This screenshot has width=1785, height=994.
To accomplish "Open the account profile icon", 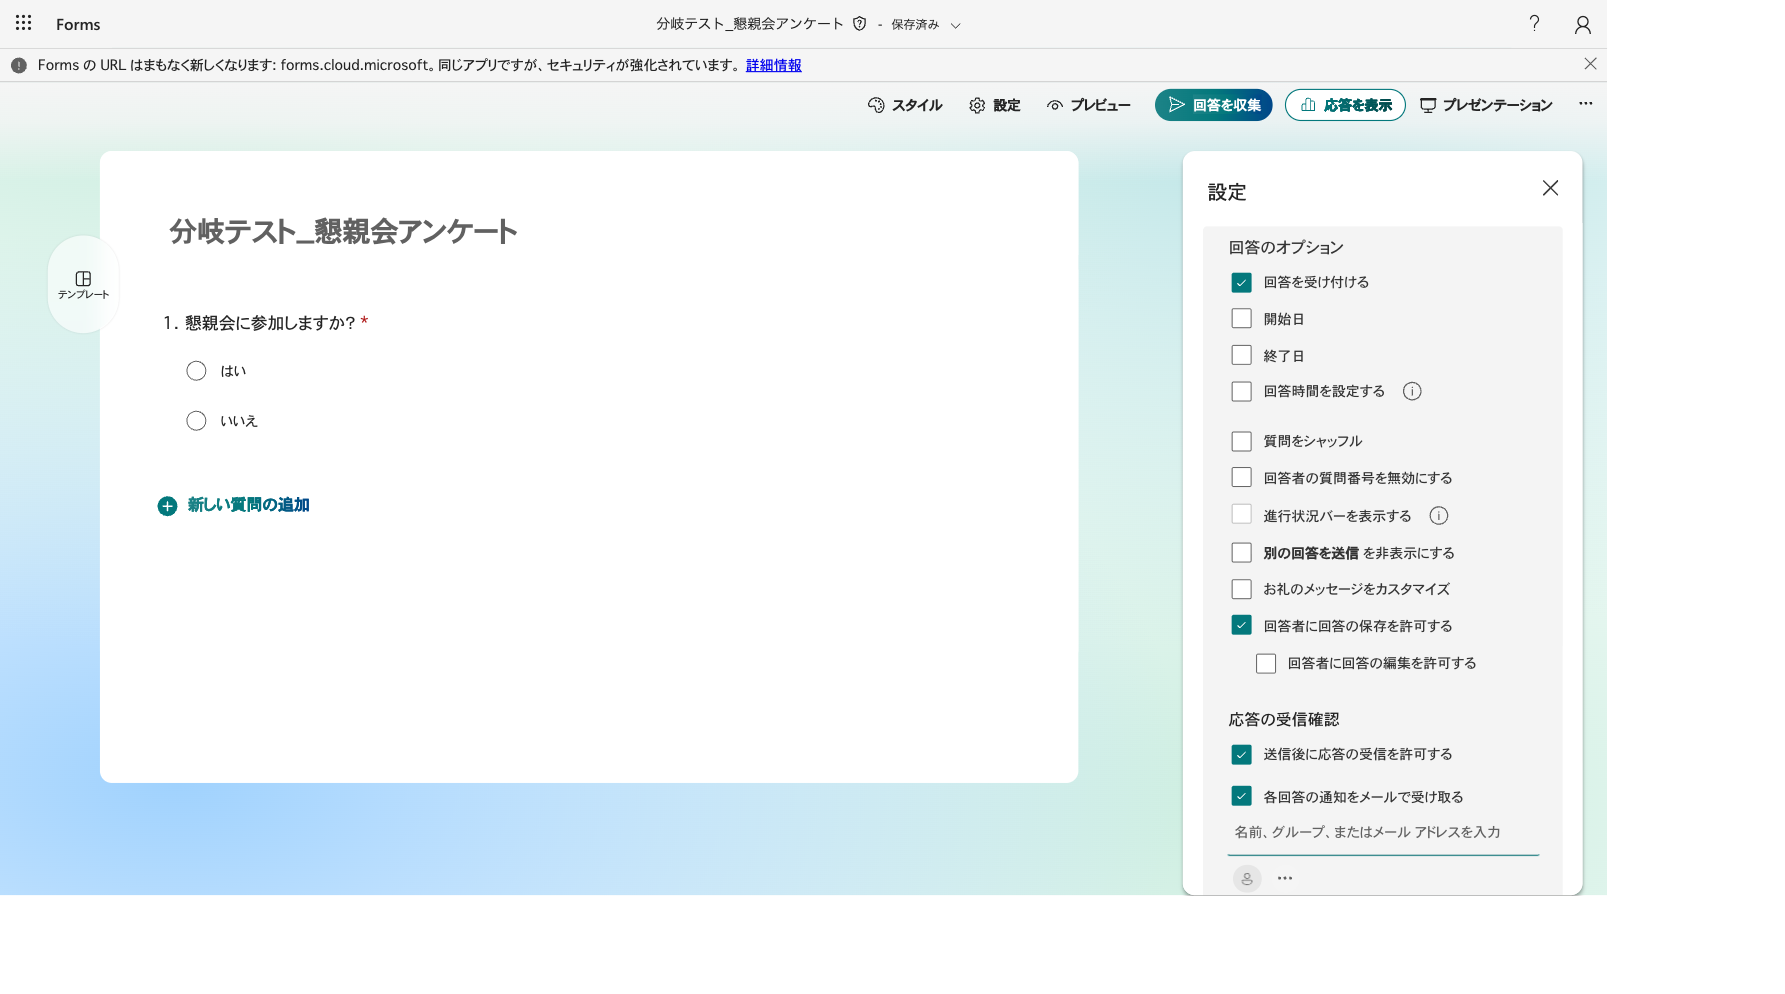I will (x=1582, y=24).
